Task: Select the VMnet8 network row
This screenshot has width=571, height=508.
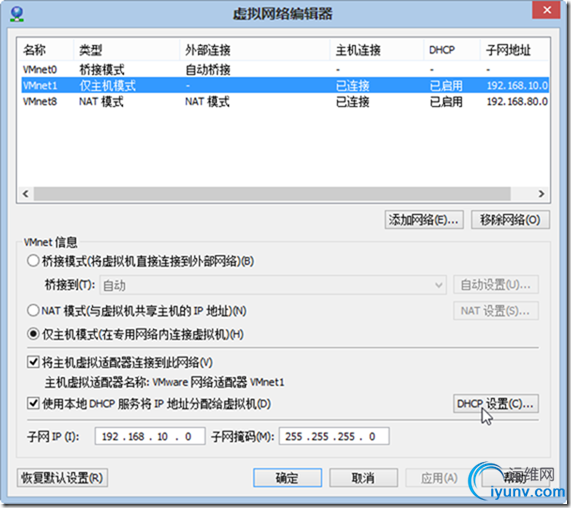Action: (x=285, y=101)
